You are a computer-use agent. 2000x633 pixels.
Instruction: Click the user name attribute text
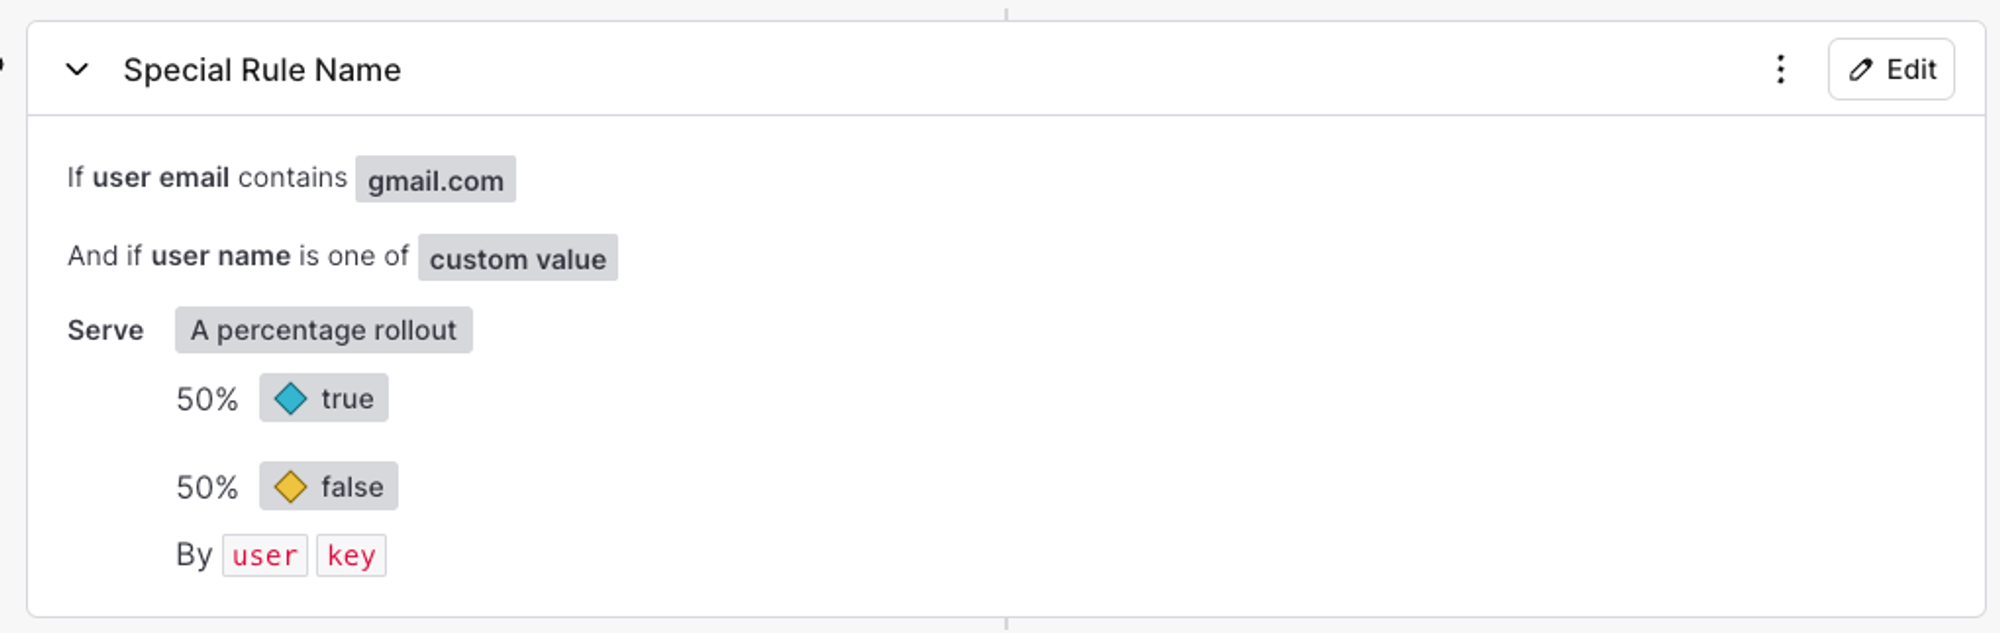pos(220,256)
